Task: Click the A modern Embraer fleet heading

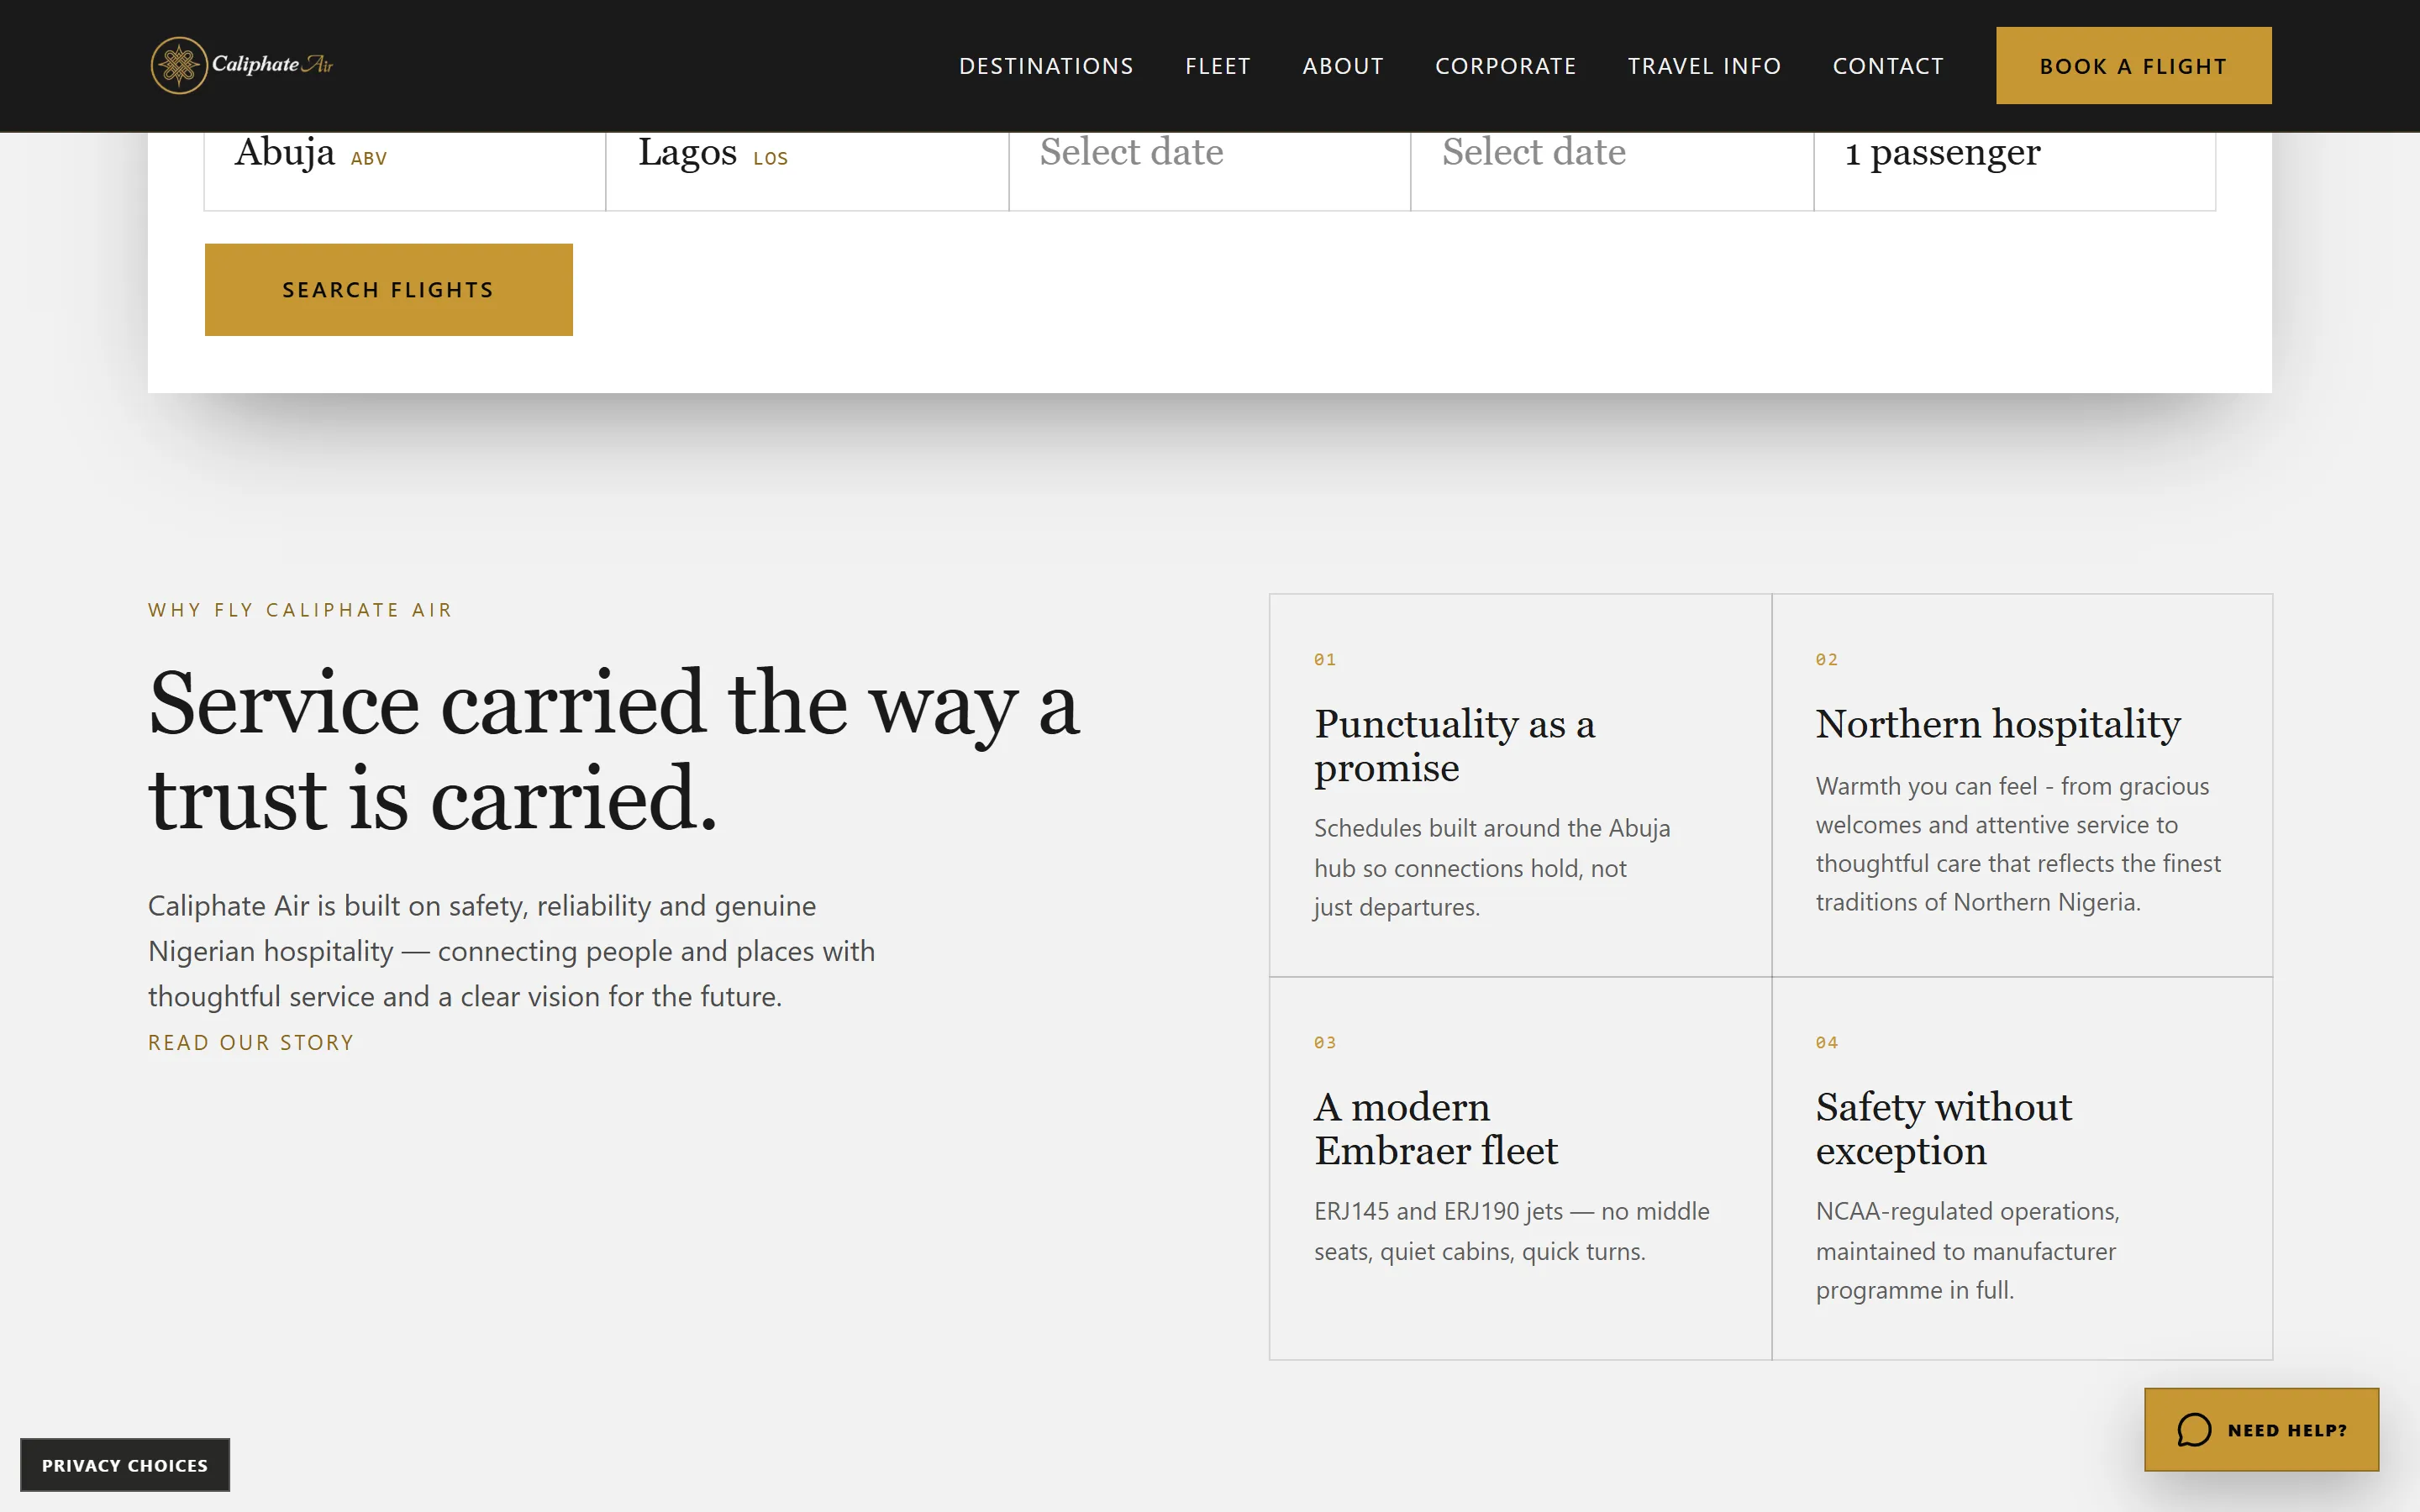Action: click(x=1435, y=1129)
